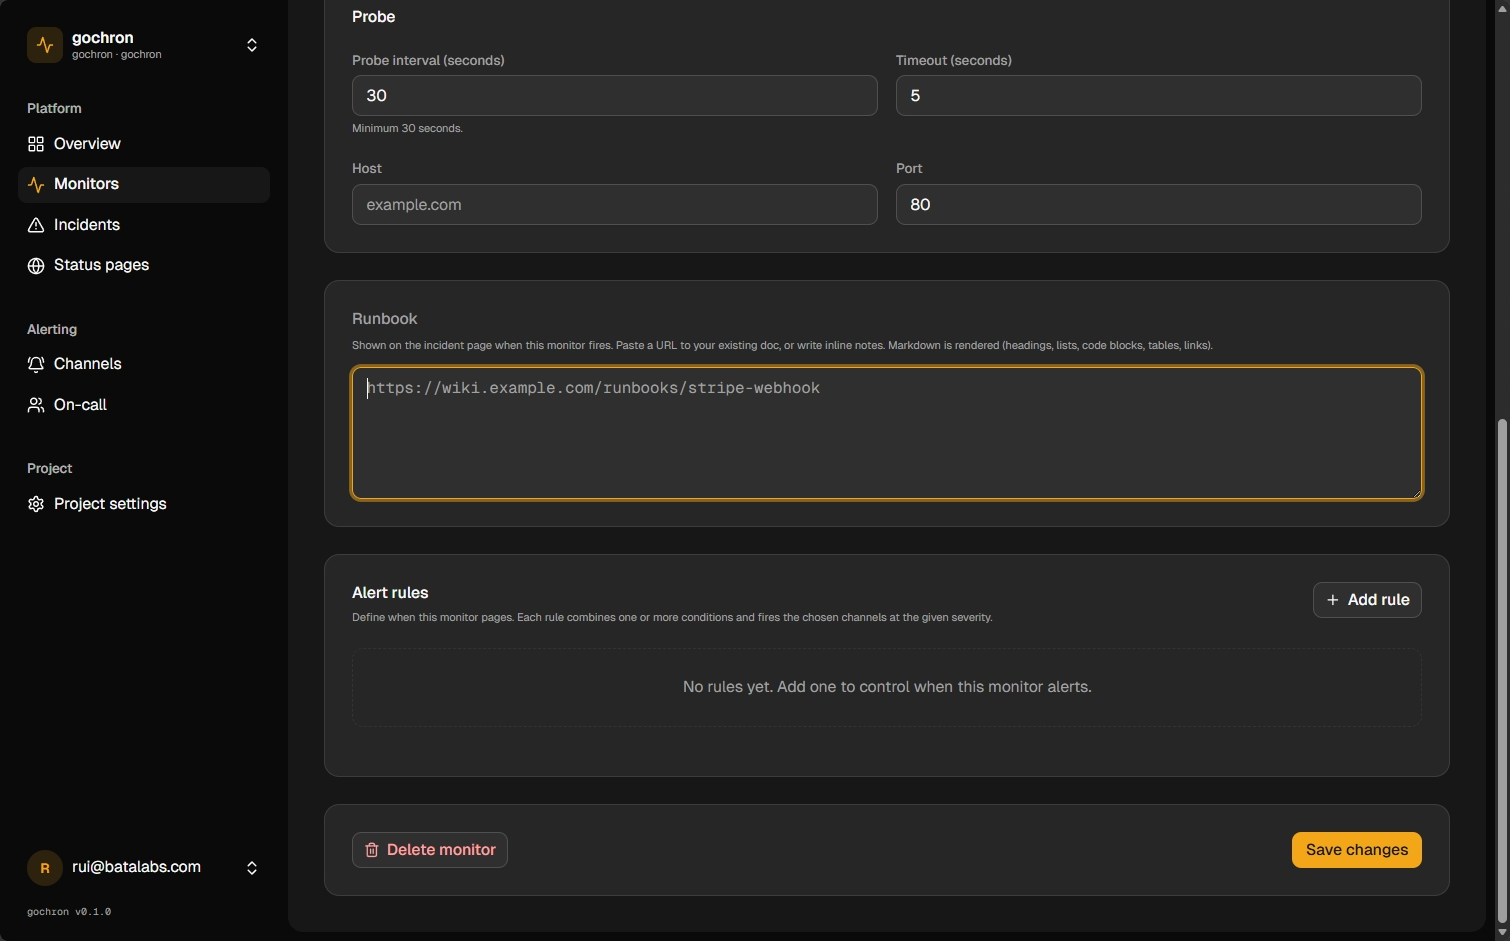Open the rui@batalabs.com account menu chevrons
The width and height of the screenshot is (1510, 941).
tap(252, 868)
